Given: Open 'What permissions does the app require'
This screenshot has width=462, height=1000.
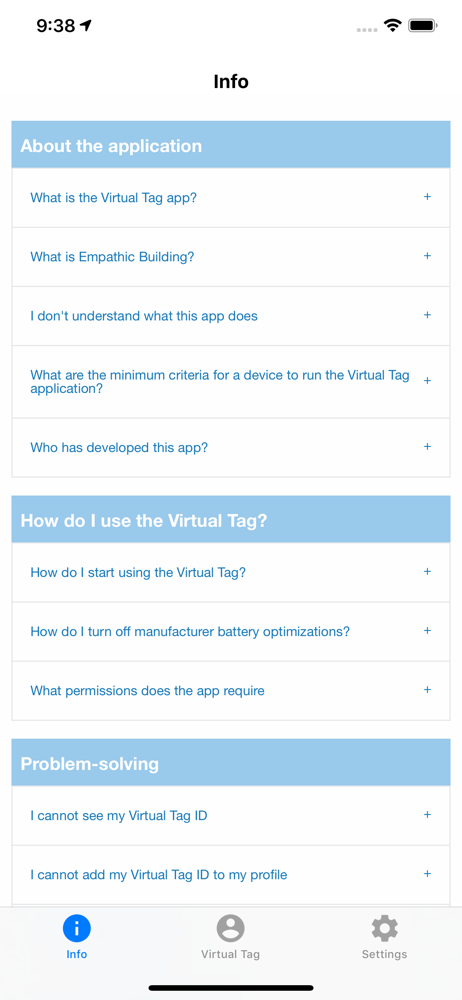Looking at the screenshot, I should (x=231, y=691).
